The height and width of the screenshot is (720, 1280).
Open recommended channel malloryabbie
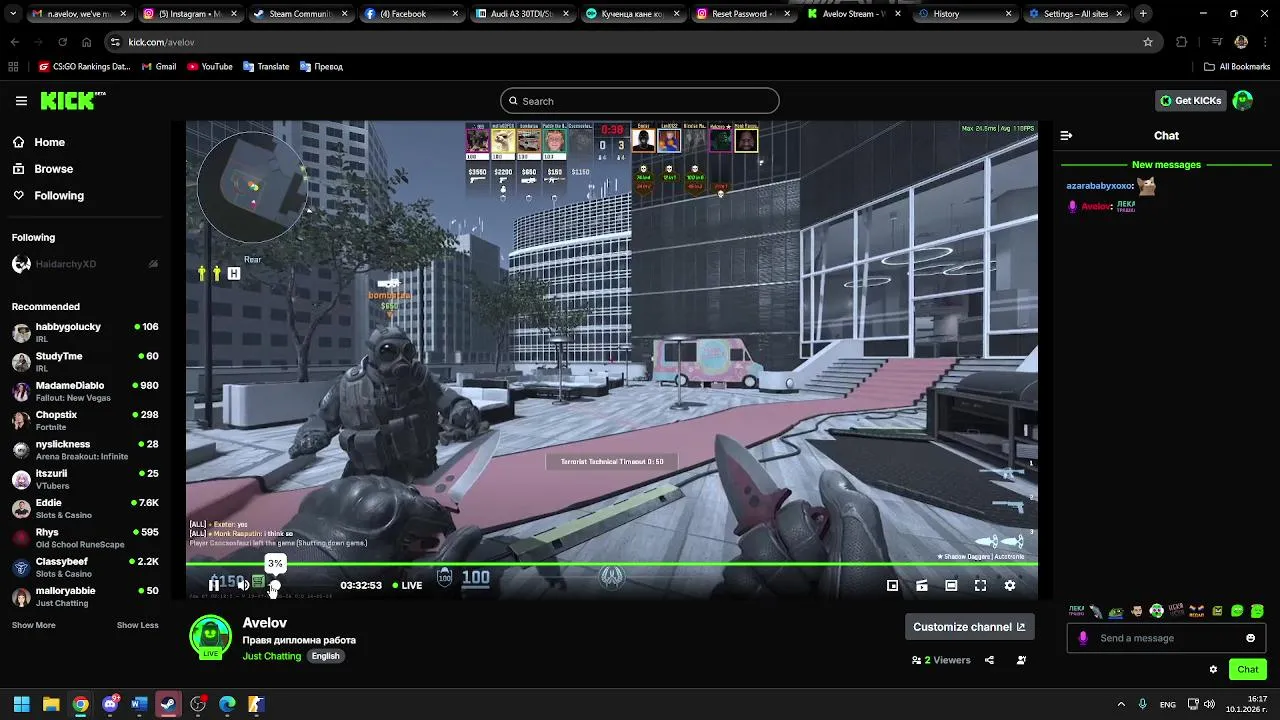coord(85,597)
